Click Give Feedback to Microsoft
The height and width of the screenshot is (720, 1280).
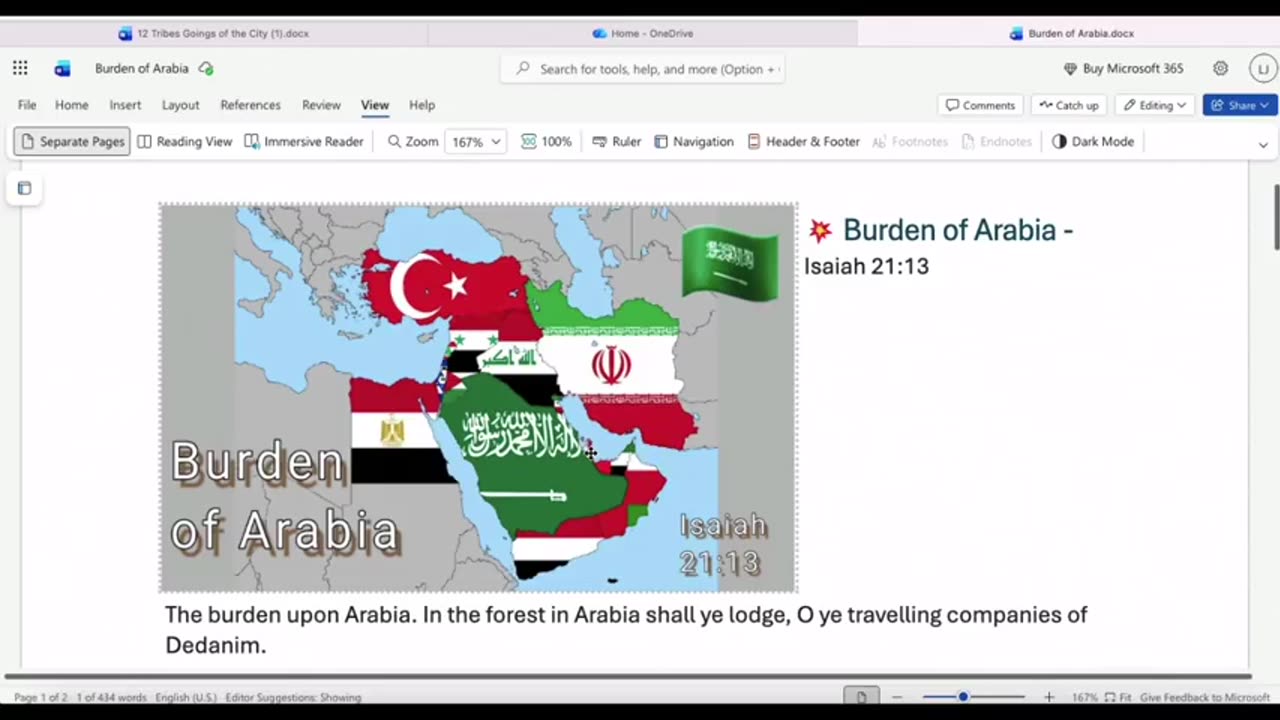click(1205, 697)
